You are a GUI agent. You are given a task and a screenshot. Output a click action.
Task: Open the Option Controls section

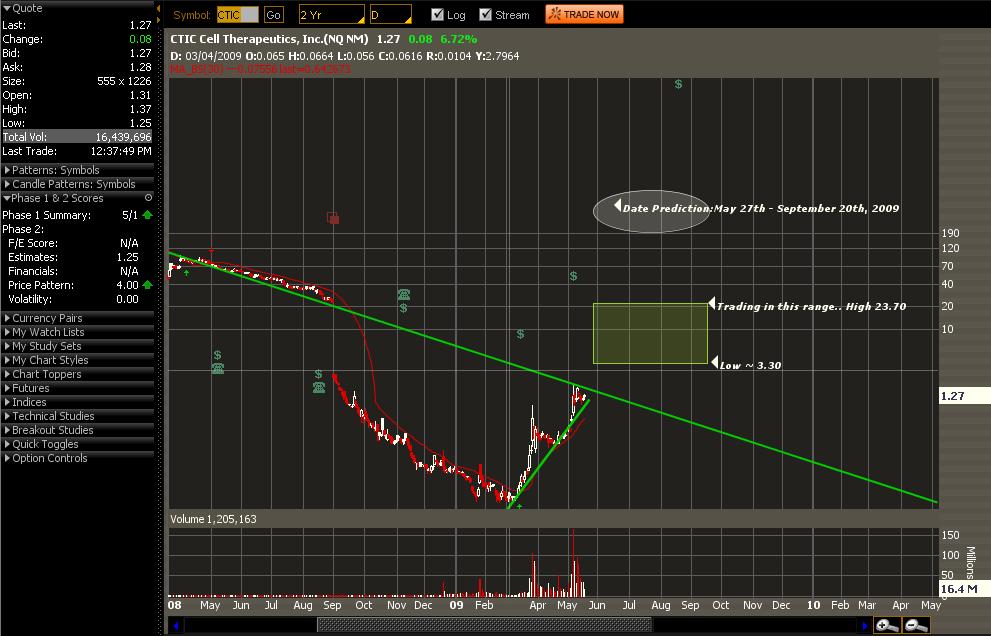78,458
